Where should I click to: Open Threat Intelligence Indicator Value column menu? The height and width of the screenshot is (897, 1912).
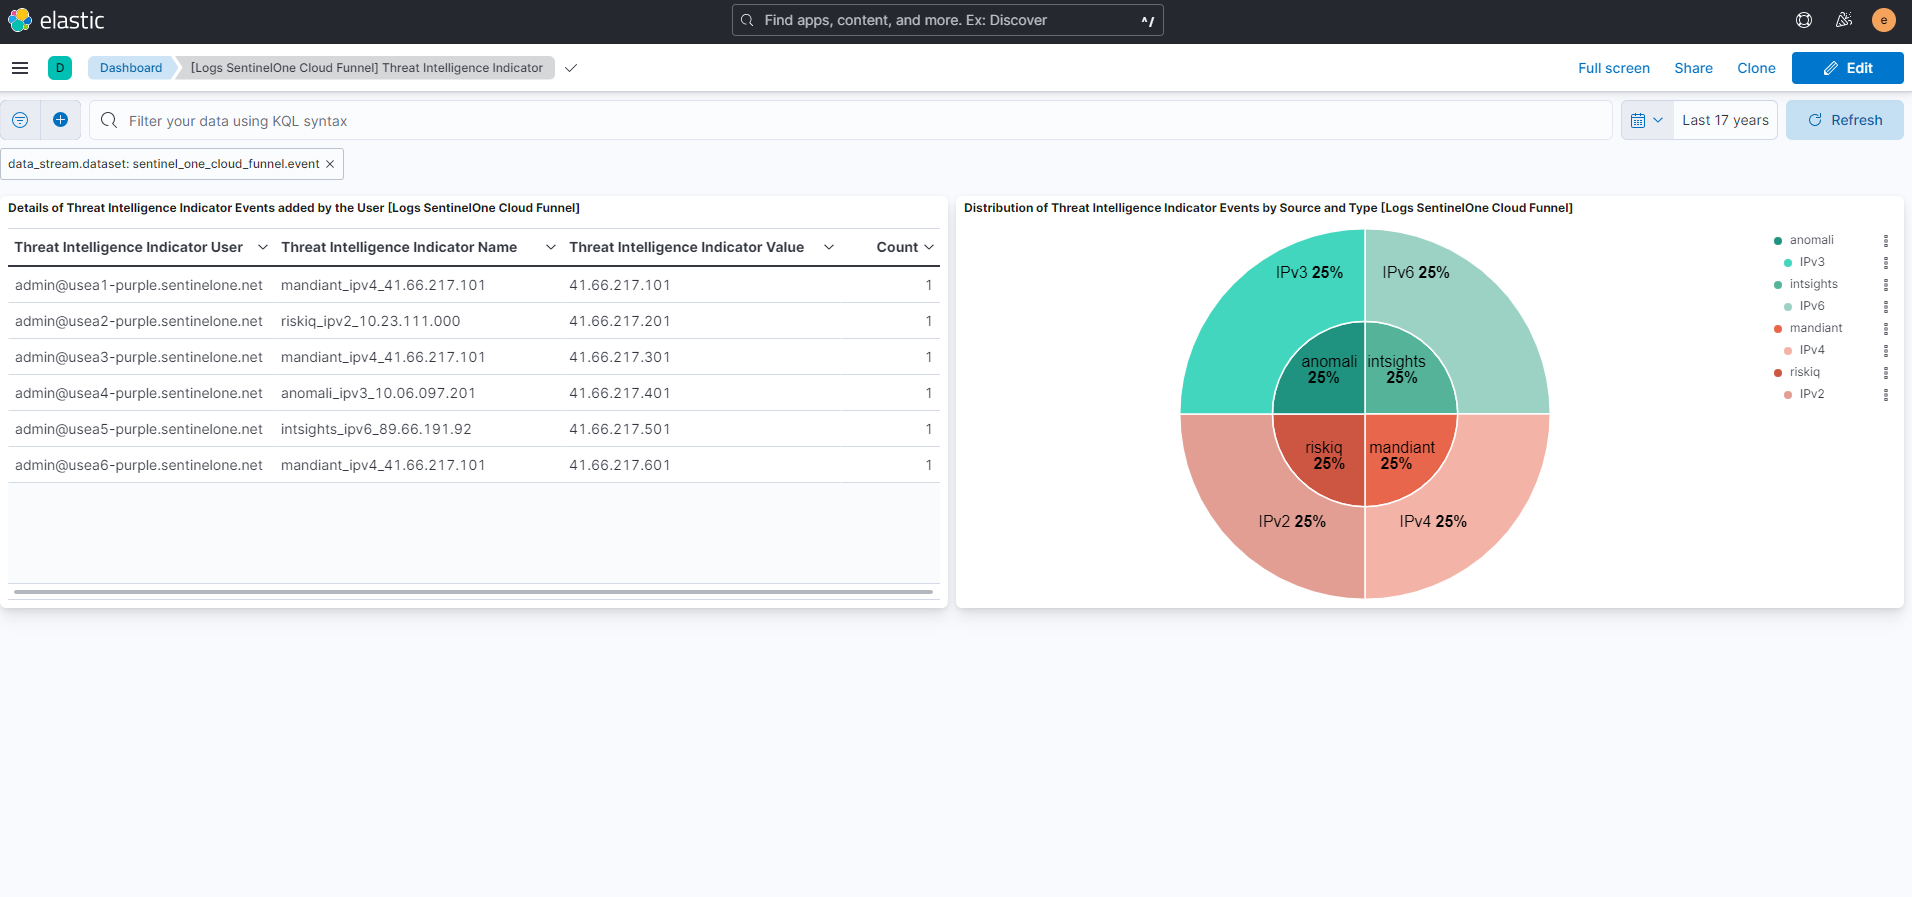point(829,247)
